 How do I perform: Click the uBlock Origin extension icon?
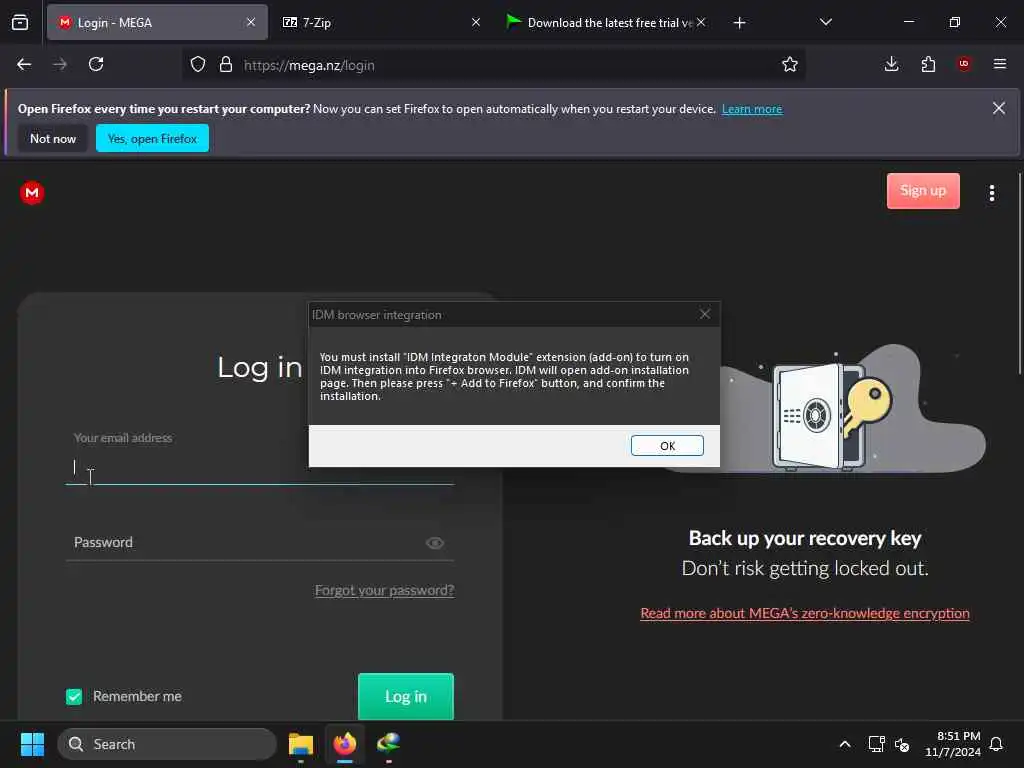coord(964,64)
